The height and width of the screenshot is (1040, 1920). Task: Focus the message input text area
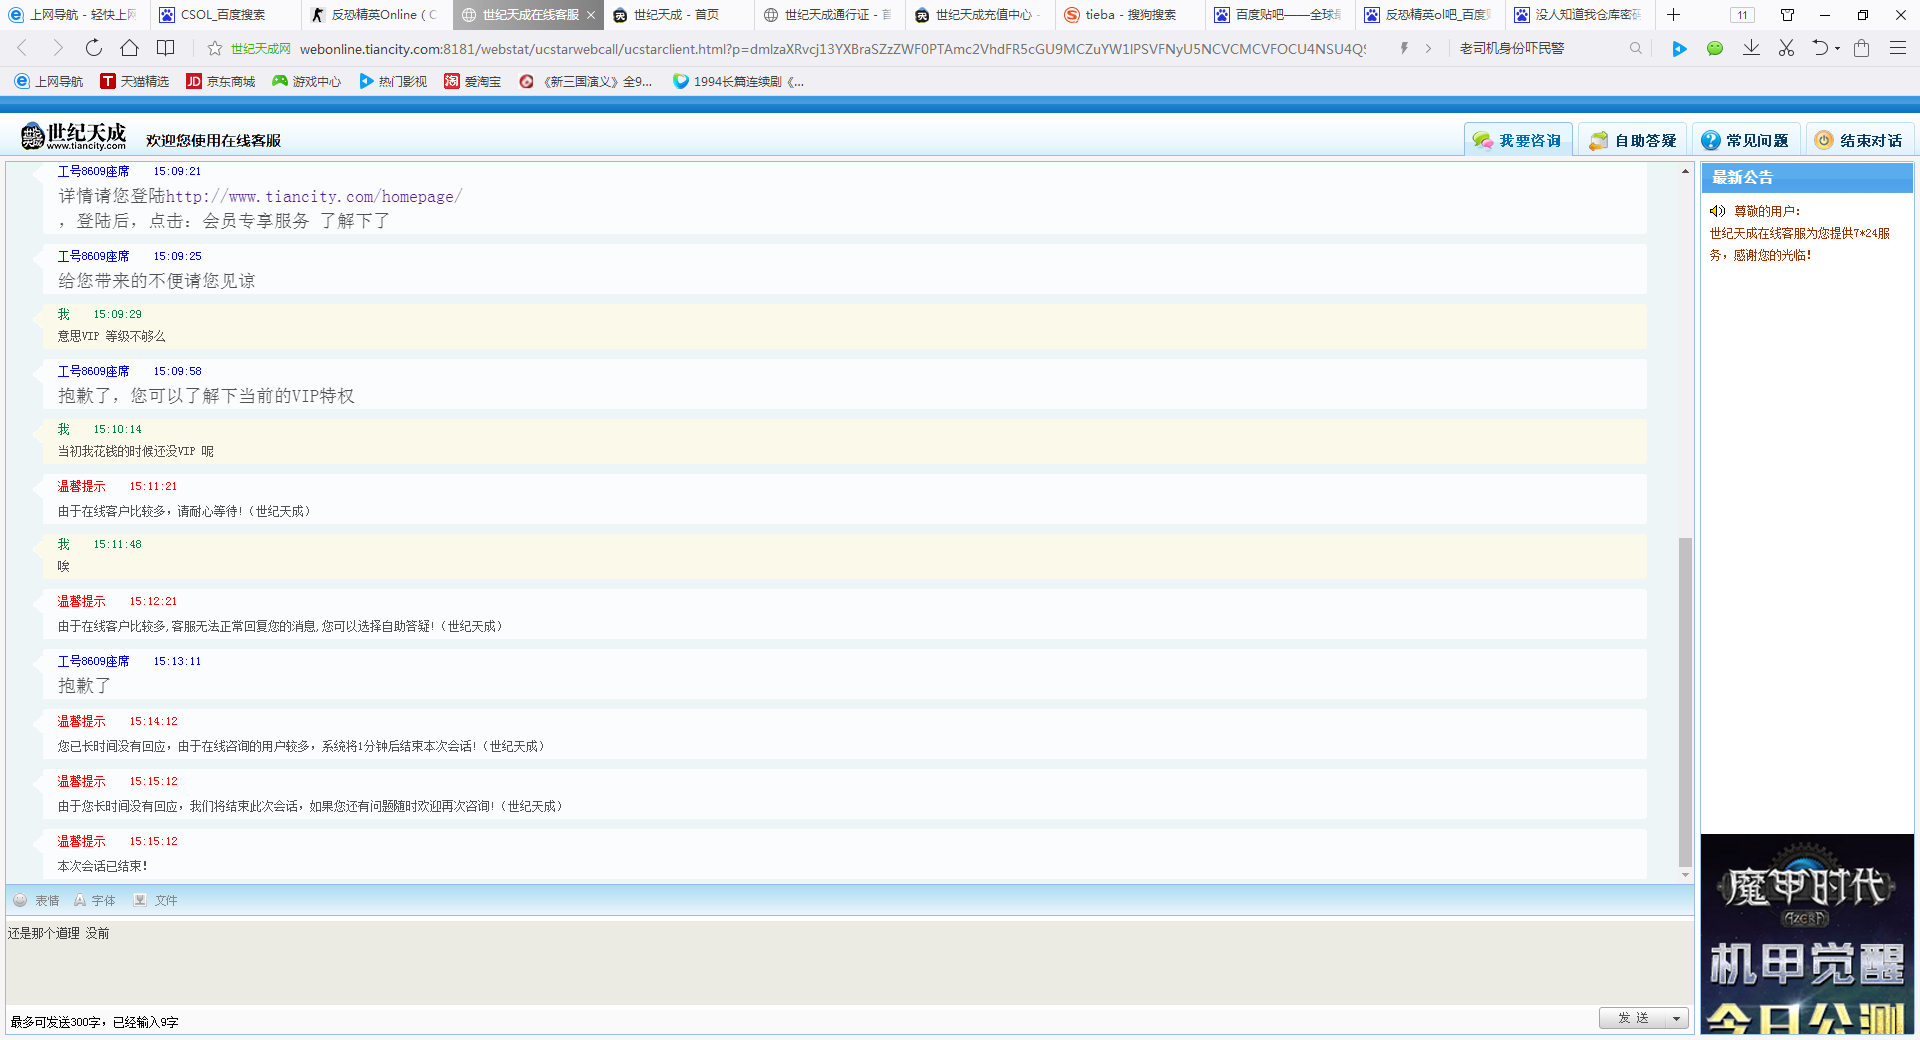pos(849,961)
